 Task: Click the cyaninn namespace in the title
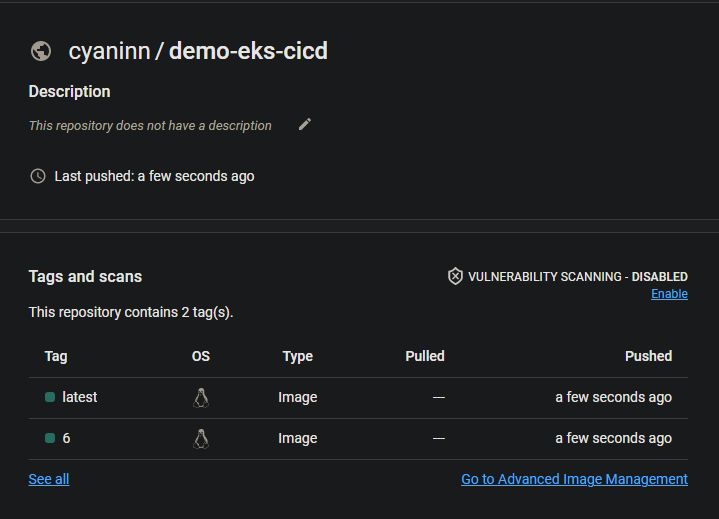[x=109, y=51]
